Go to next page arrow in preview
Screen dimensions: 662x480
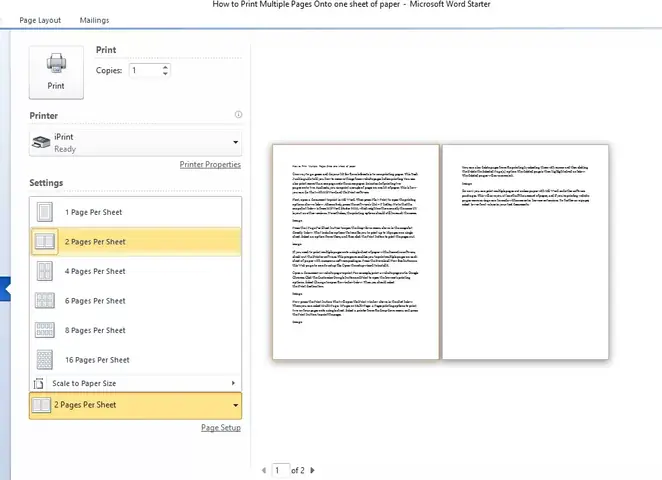coord(312,470)
